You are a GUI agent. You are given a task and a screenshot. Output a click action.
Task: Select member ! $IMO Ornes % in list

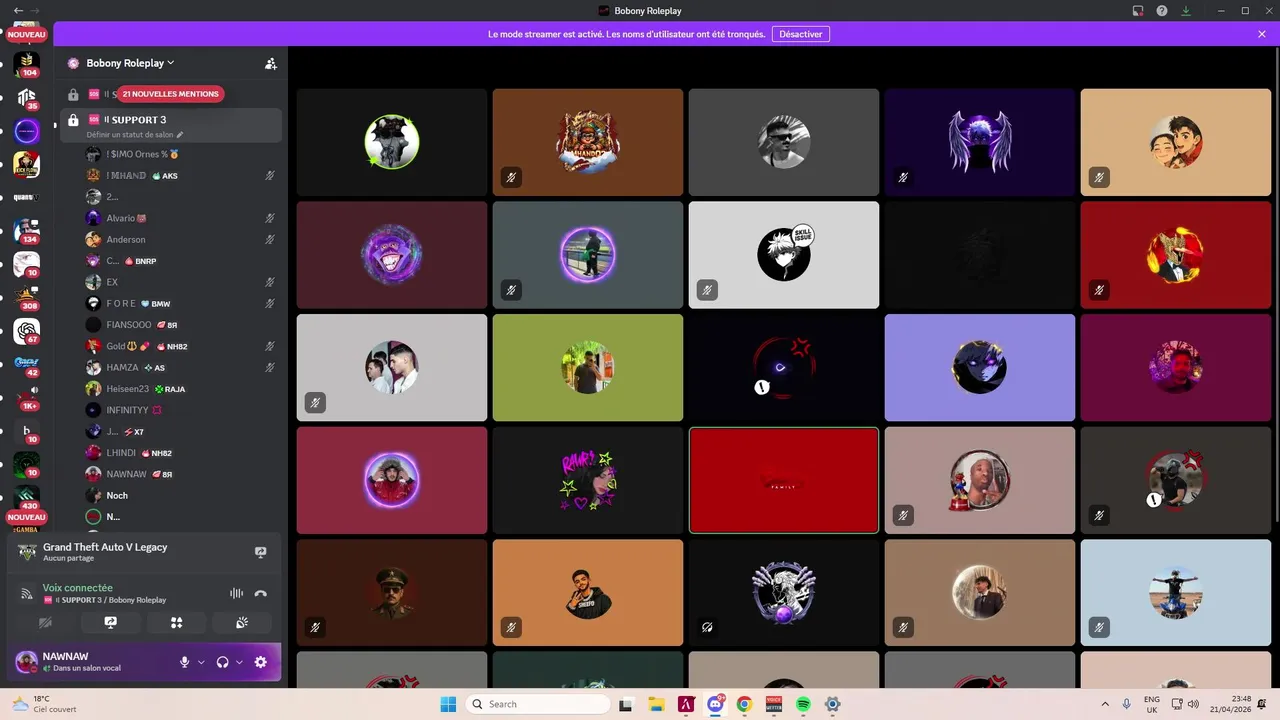pos(180,154)
